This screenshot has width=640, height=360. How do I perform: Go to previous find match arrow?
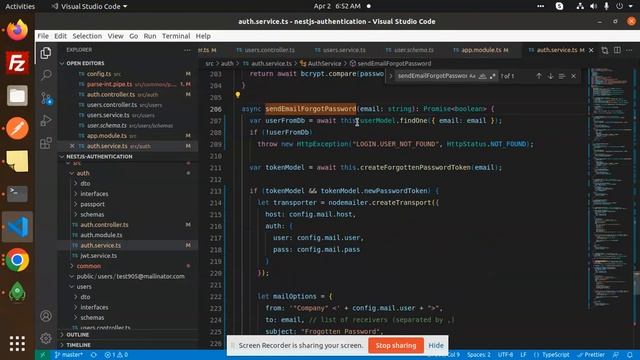539,76
